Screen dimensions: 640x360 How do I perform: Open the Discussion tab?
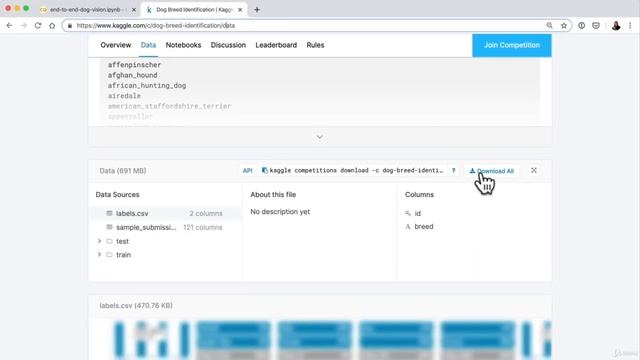click(x=228, y=45)
